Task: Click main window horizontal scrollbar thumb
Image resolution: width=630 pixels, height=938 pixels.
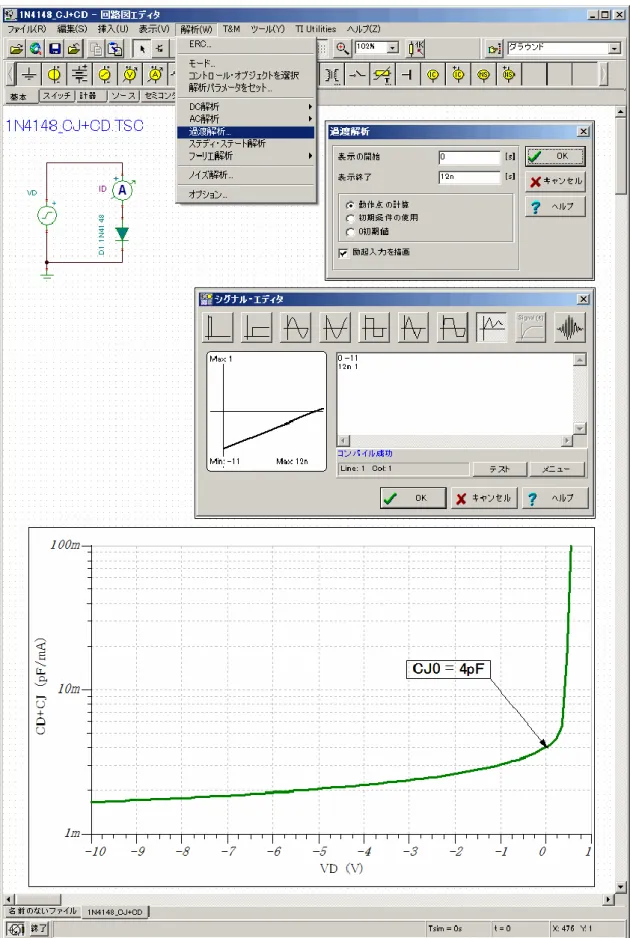Action: (37, 899)
